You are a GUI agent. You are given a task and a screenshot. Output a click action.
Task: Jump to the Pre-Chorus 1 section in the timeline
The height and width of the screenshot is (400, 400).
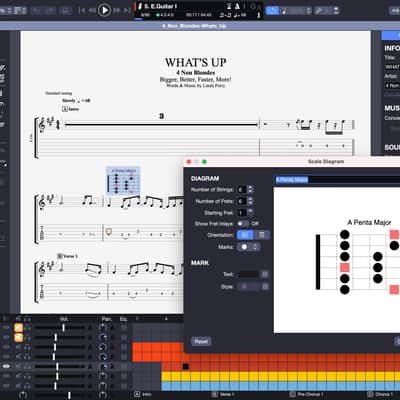coord(306,394)
